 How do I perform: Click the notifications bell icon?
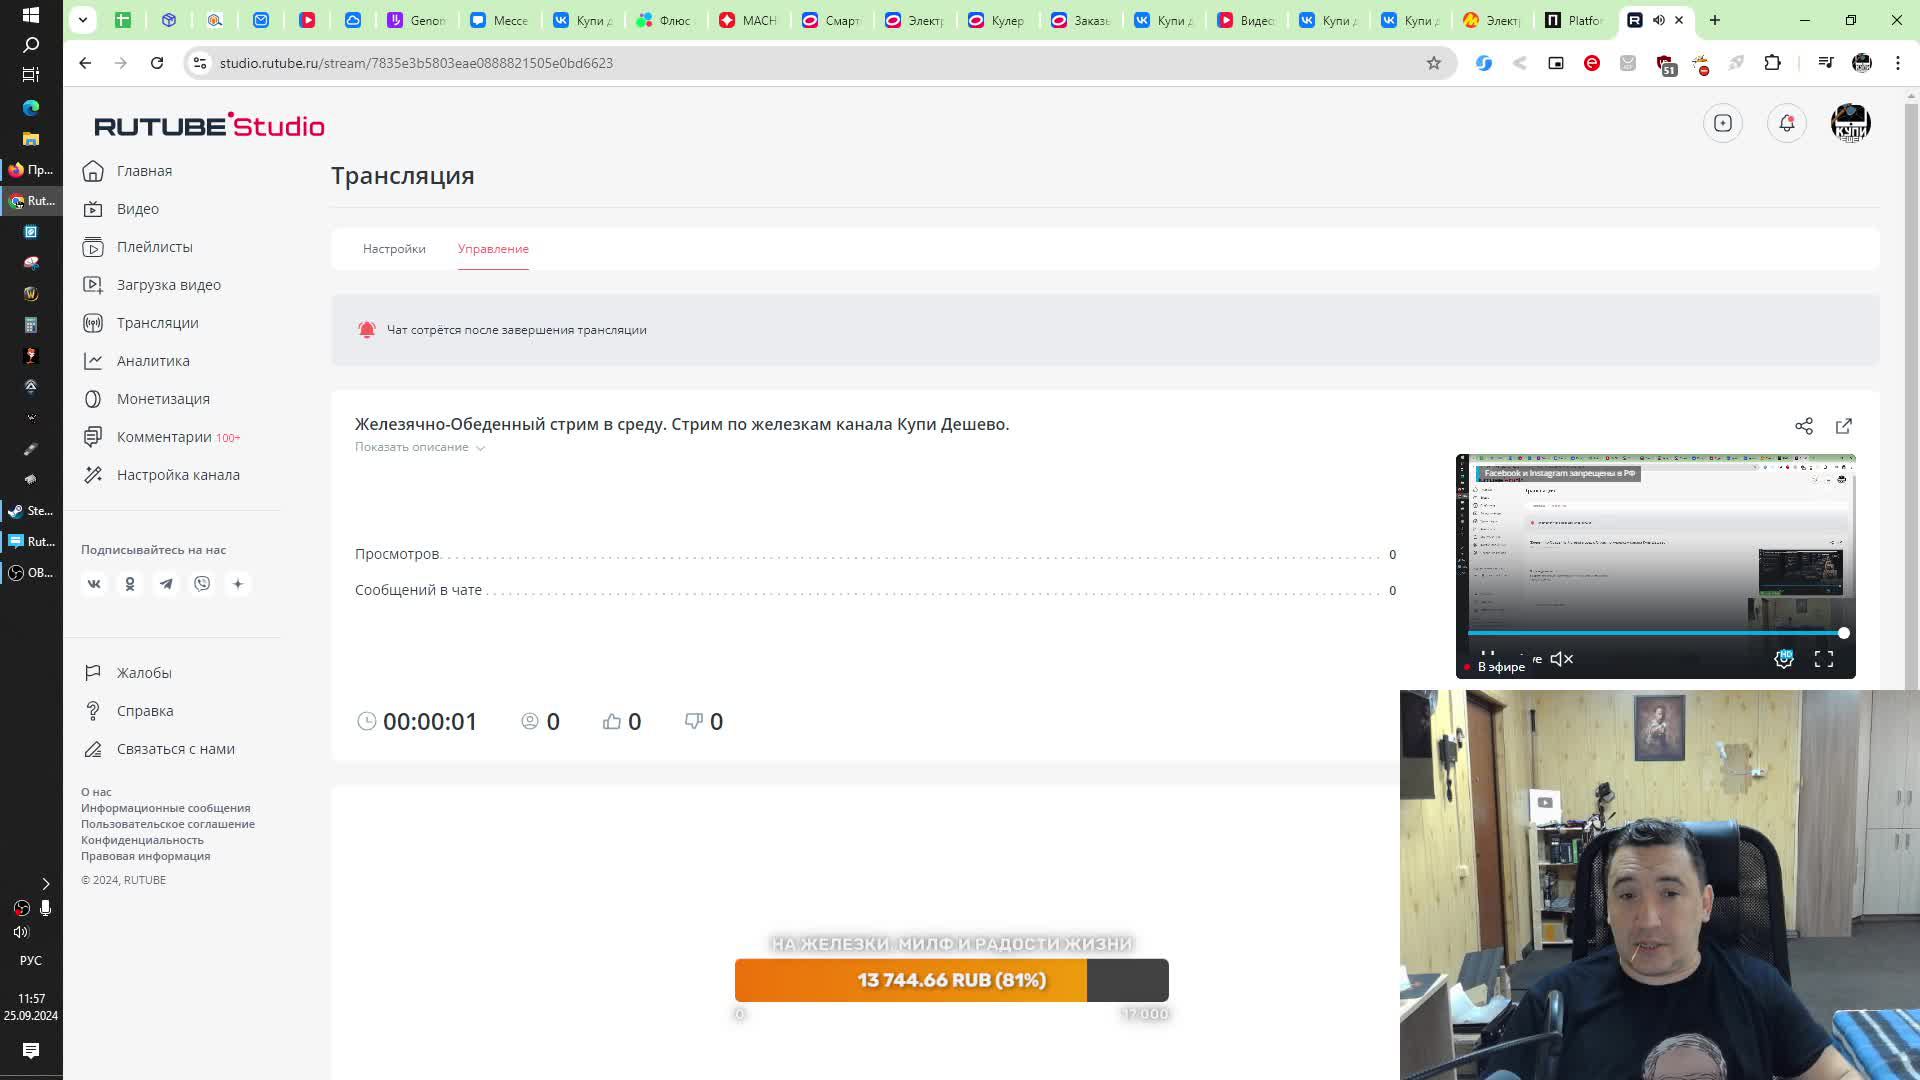[1787, 123]
